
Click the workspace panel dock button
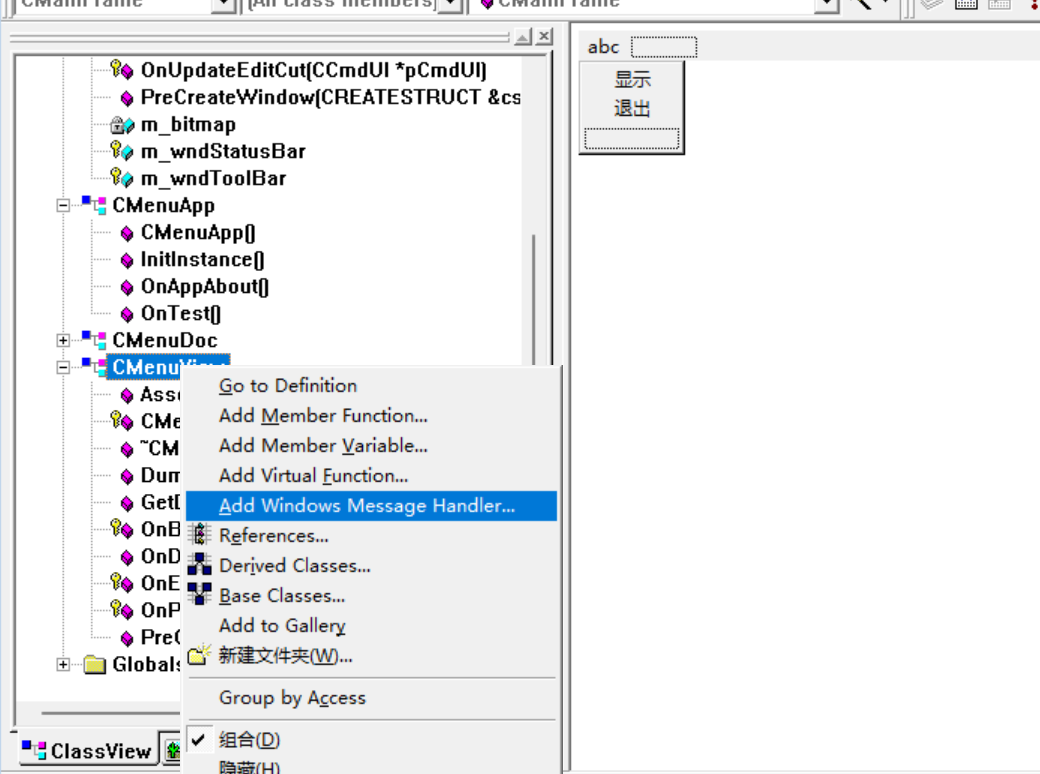pyautogui.click(x=523, y=36)
